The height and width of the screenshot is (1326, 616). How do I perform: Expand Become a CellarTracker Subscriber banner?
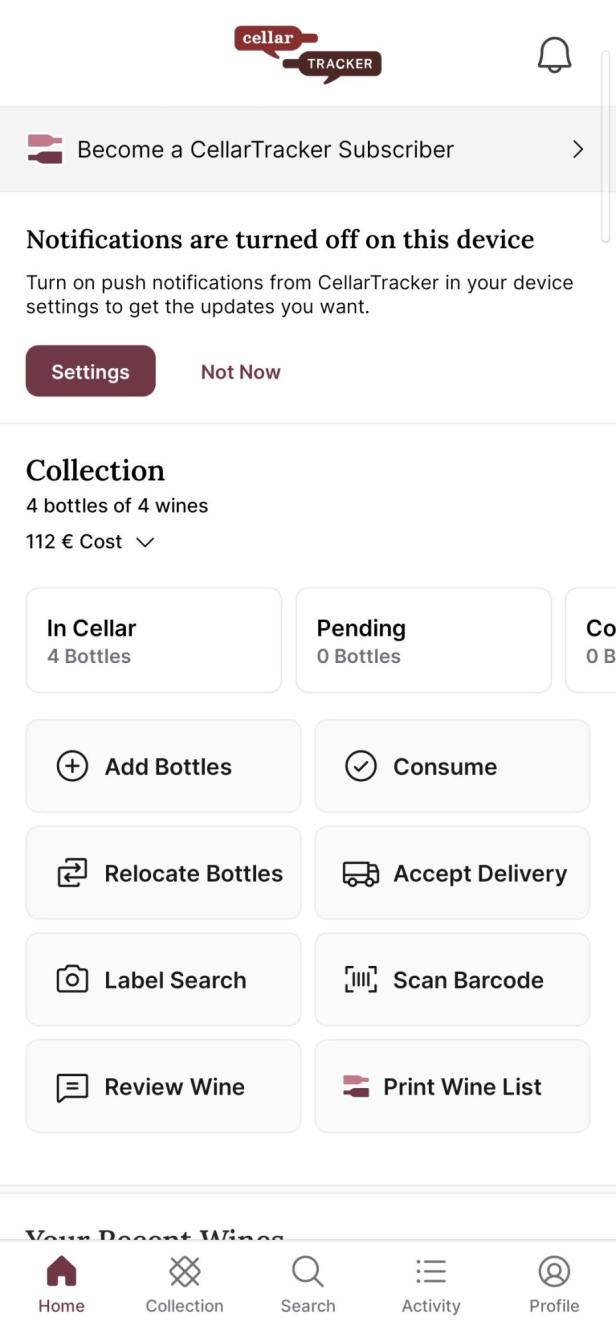coord(308,148)
